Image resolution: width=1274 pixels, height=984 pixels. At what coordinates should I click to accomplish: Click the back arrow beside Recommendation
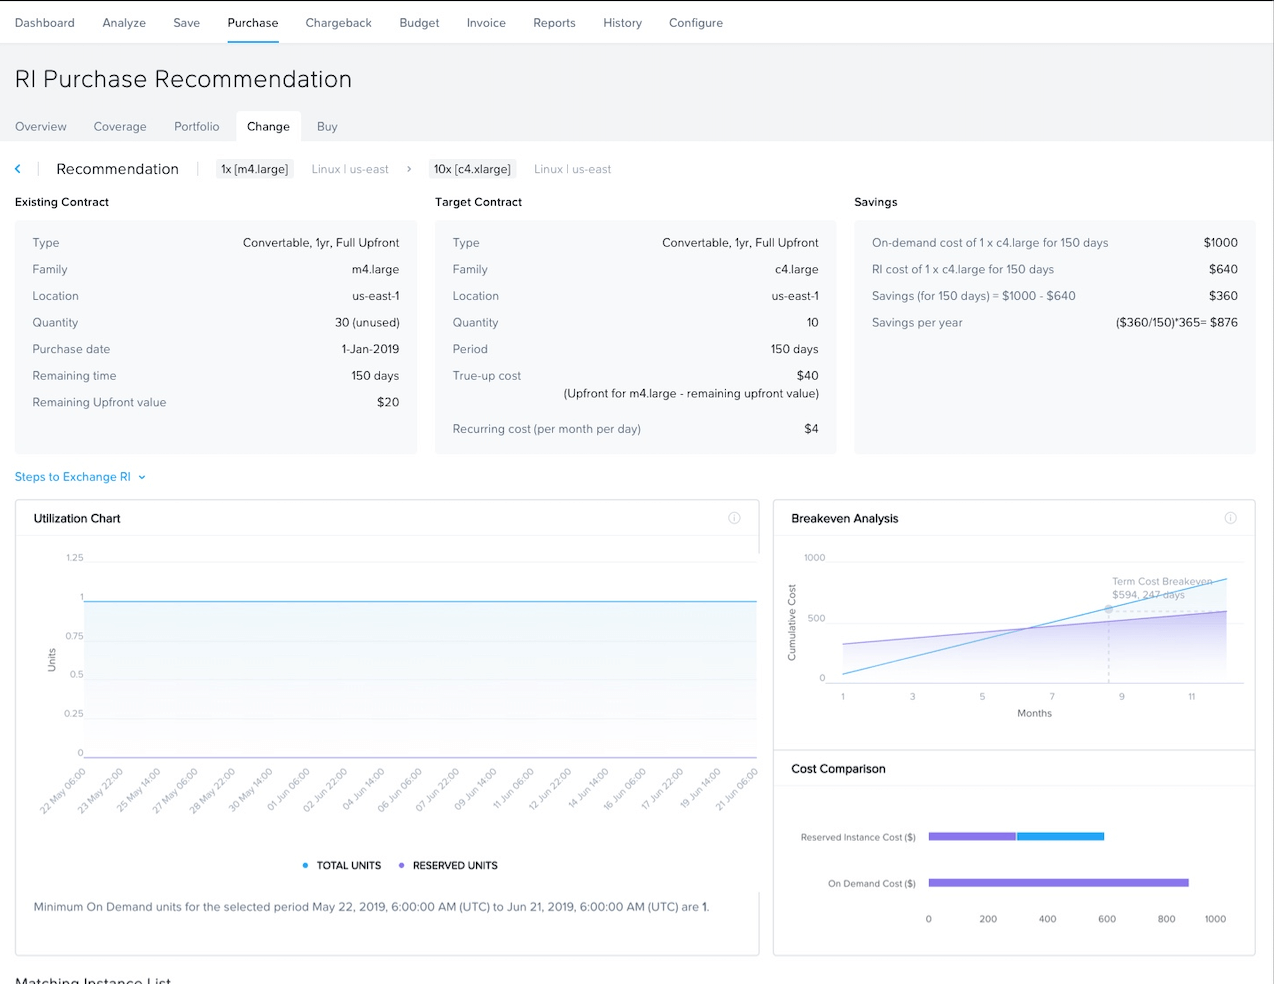pos(18,169)
